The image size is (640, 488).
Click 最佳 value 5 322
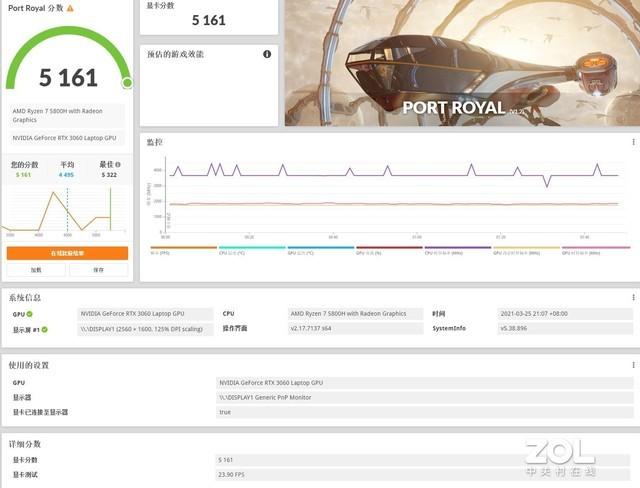coord(109,175)
